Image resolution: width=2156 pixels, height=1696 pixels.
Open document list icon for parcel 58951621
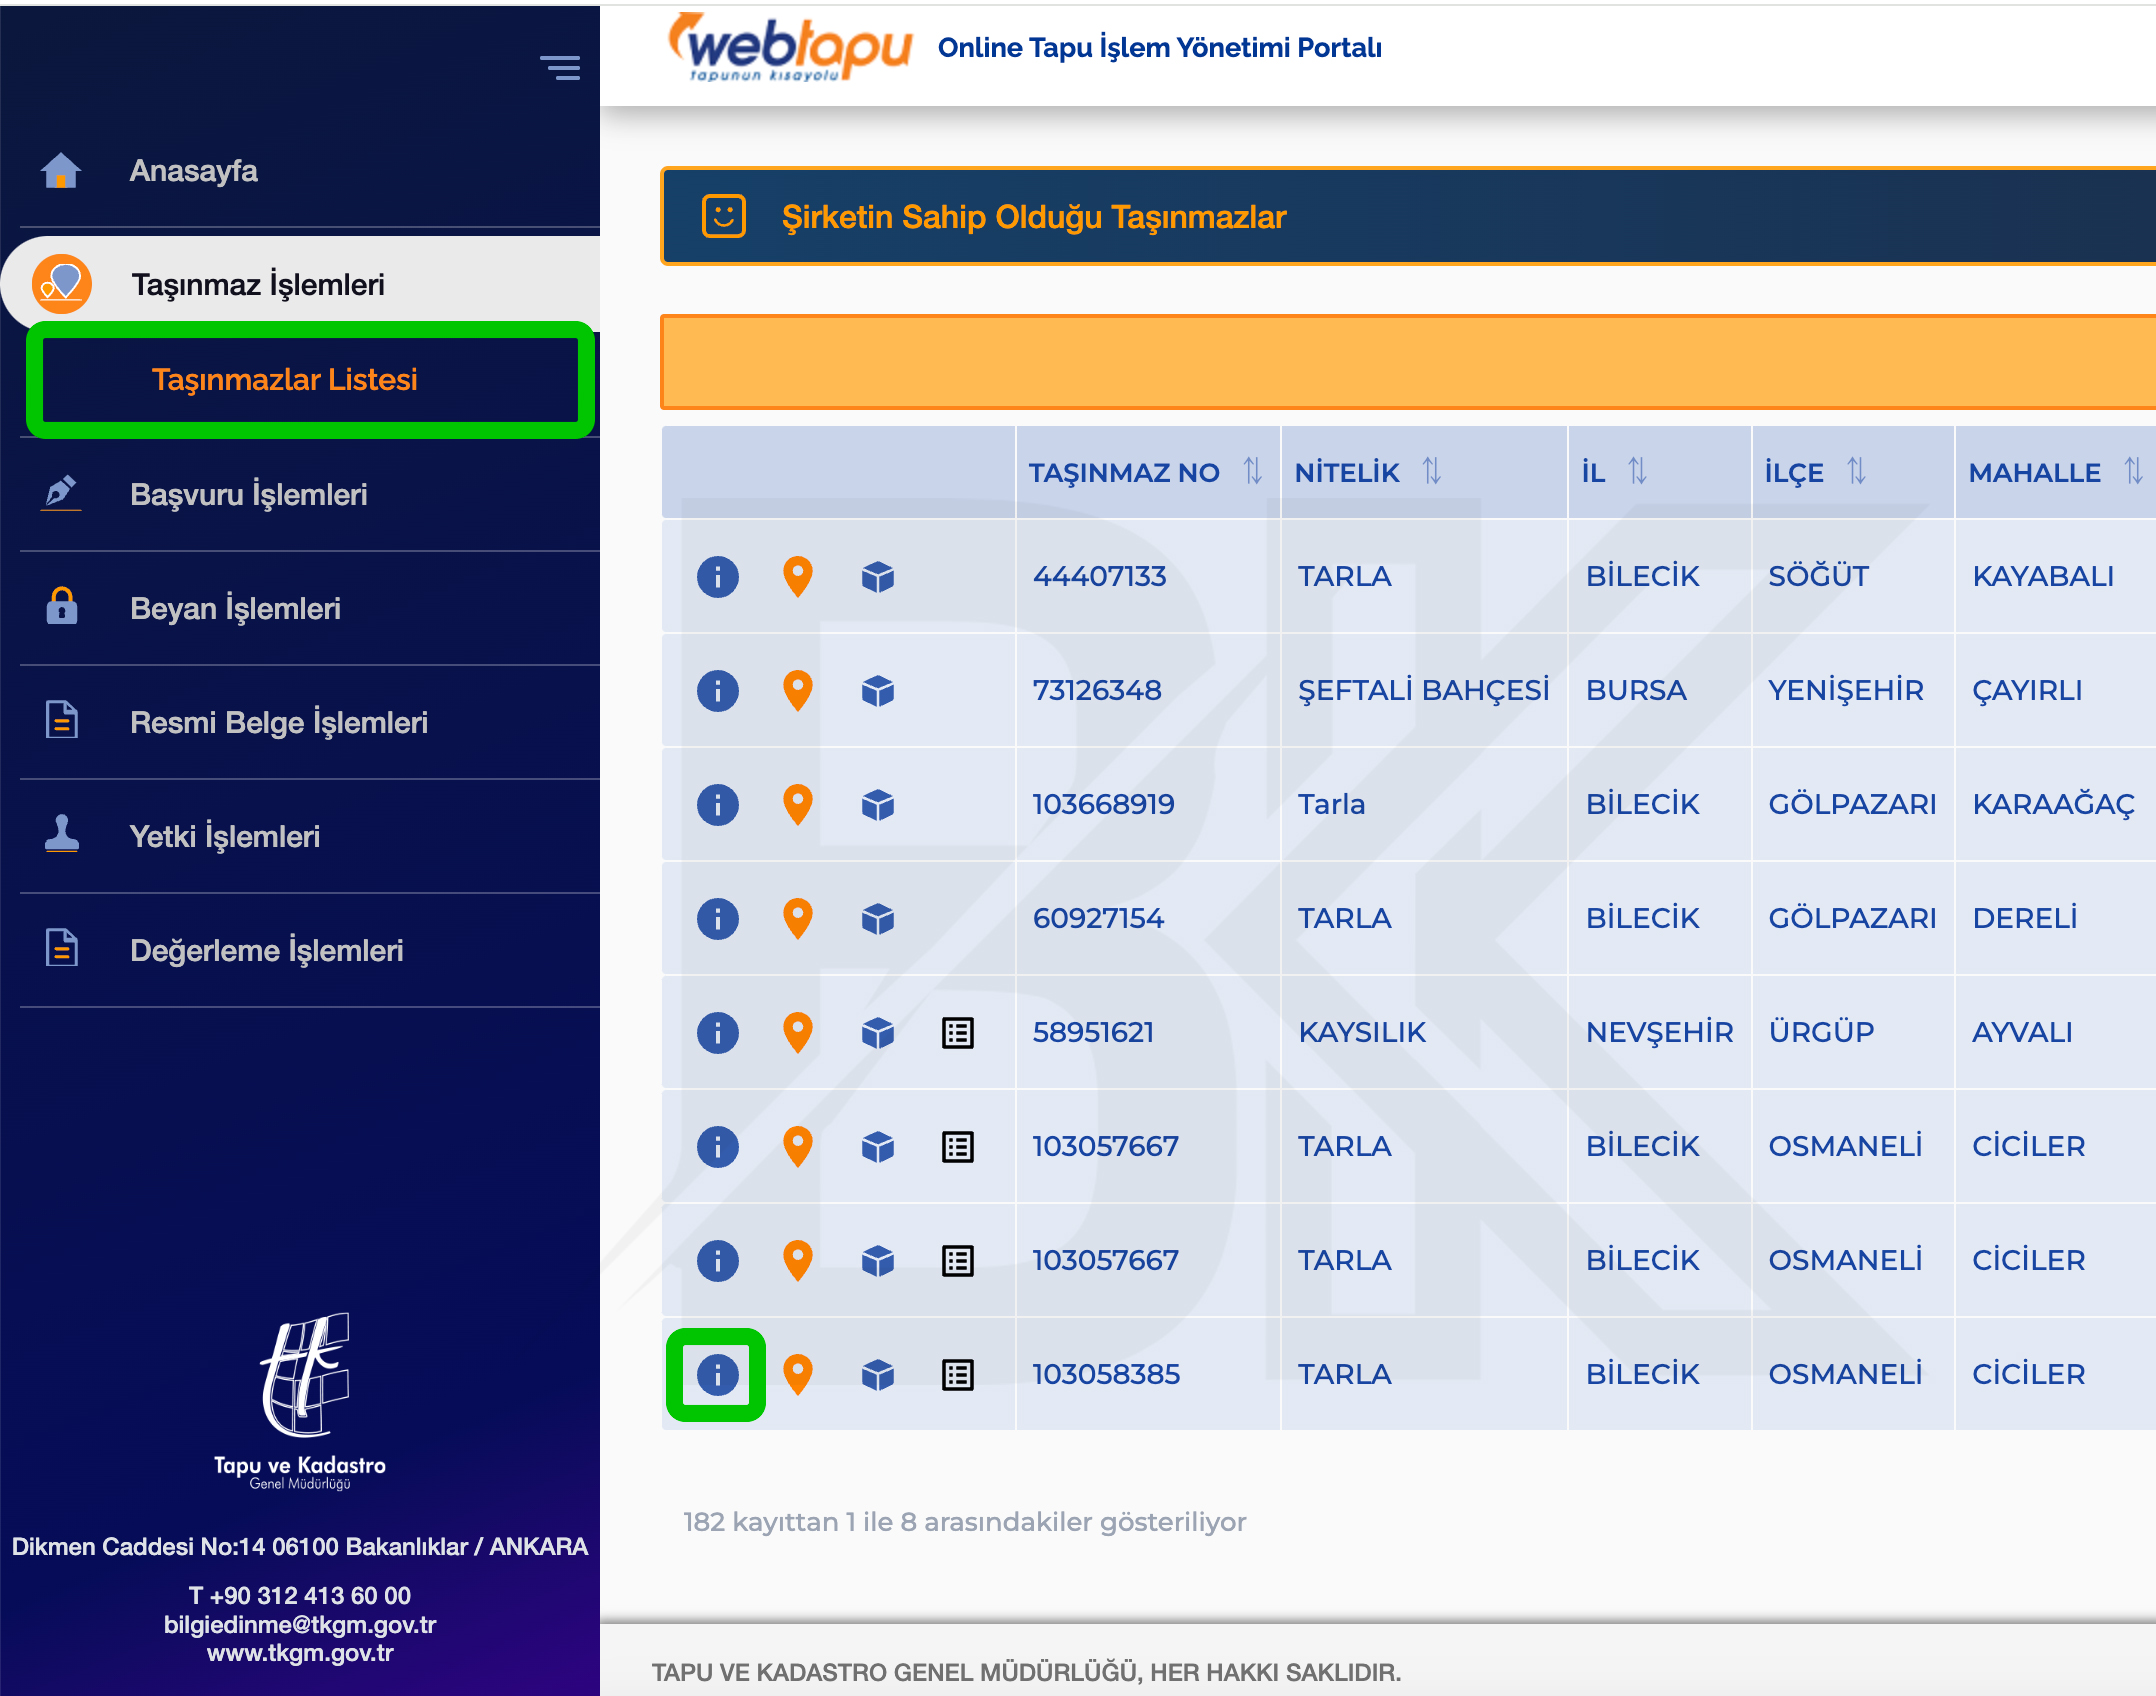(957, 1033)
